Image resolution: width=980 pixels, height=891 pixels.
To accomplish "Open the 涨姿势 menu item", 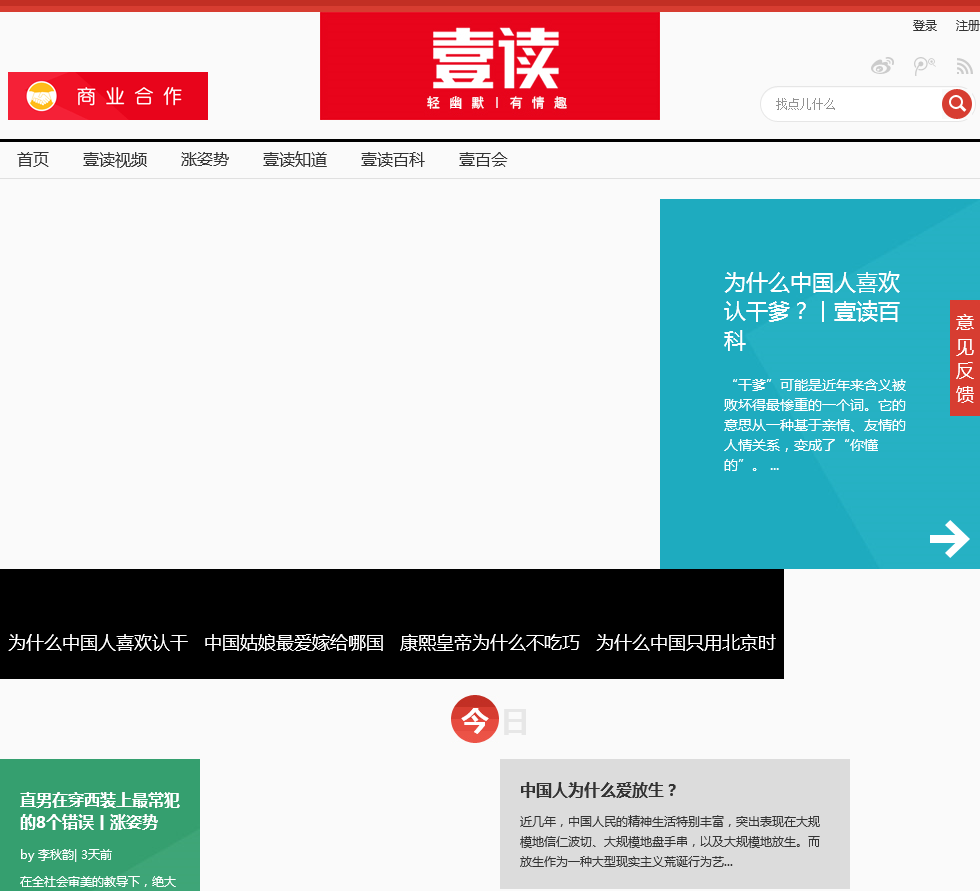I will (x=205, y=160).
